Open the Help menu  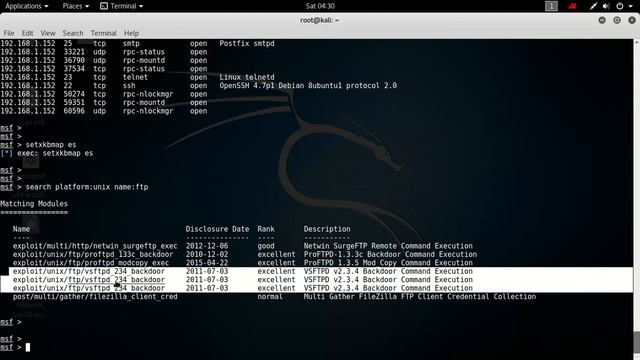pos(131,33)
